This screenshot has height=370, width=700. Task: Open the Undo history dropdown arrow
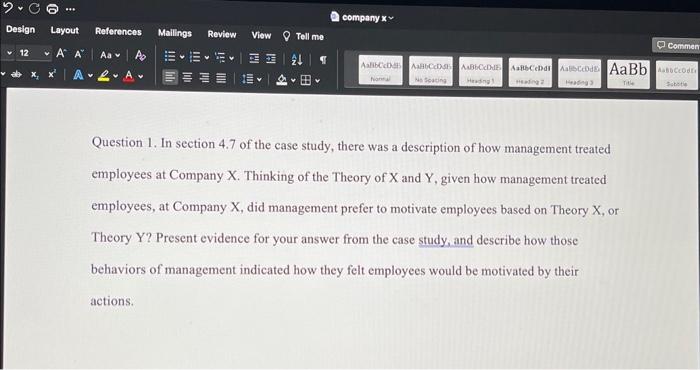click(20, 8)
